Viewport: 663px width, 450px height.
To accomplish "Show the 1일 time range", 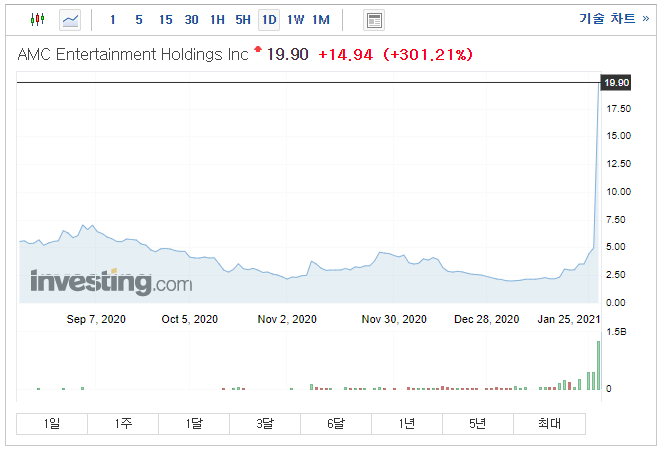I will pyautogui.click(x=52, y=423).
